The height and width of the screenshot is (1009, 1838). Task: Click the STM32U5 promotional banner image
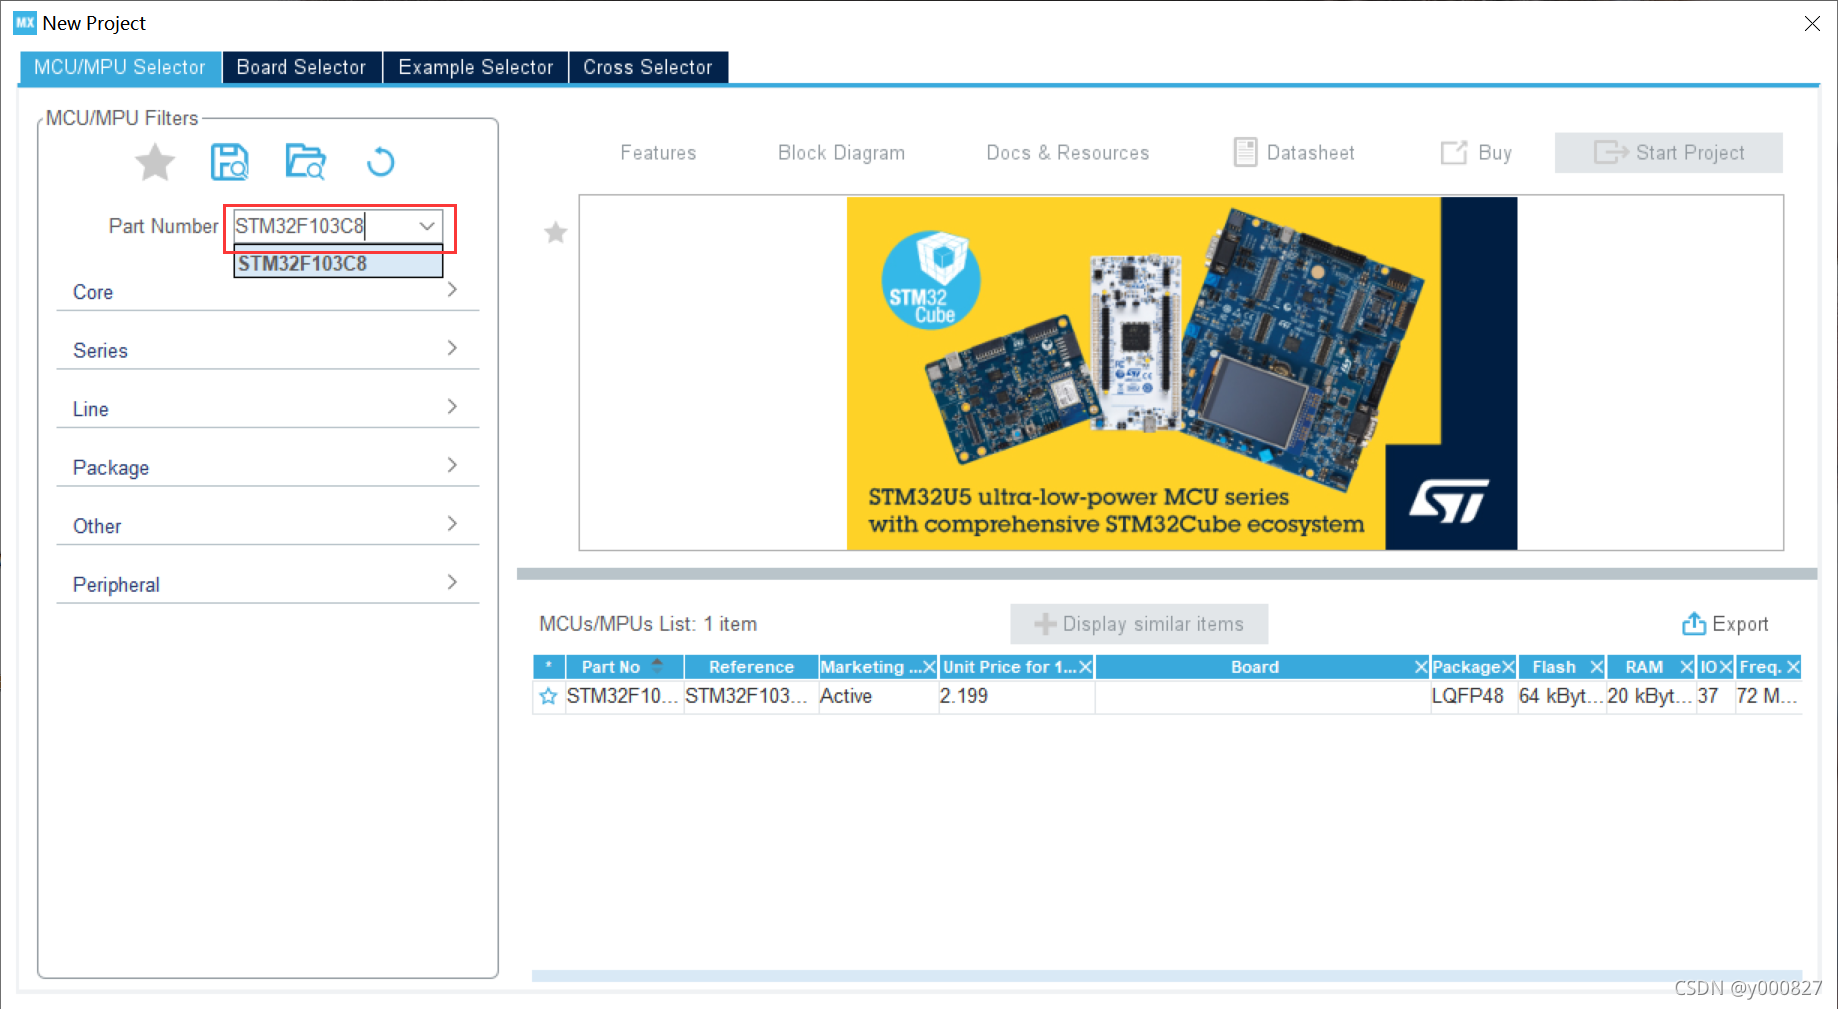pyautogui.click(x=1182, y=373)
